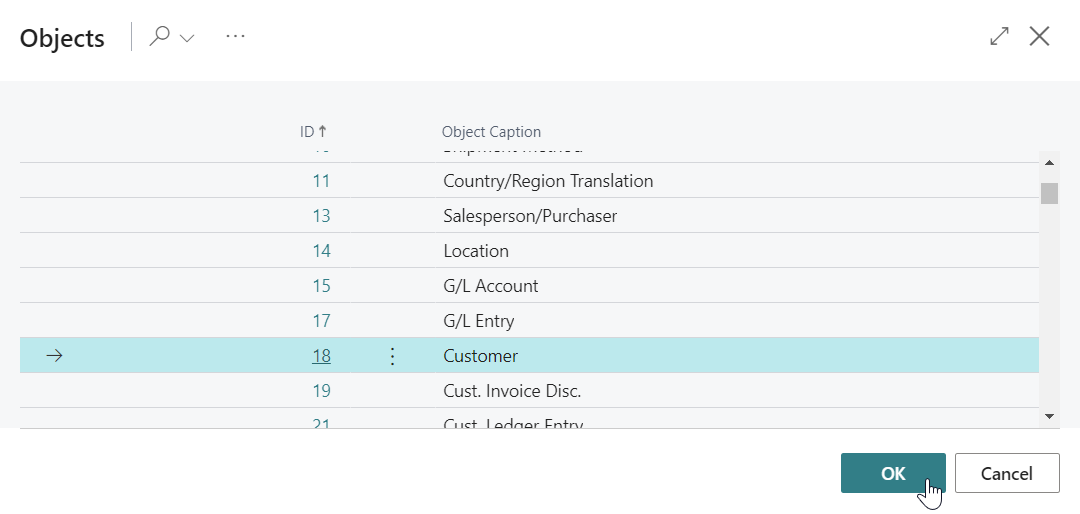Screen dimensions: 1080x514
Task: Open ID 18 Customer link
Action: pyautogui.click(x=321, y=356)
